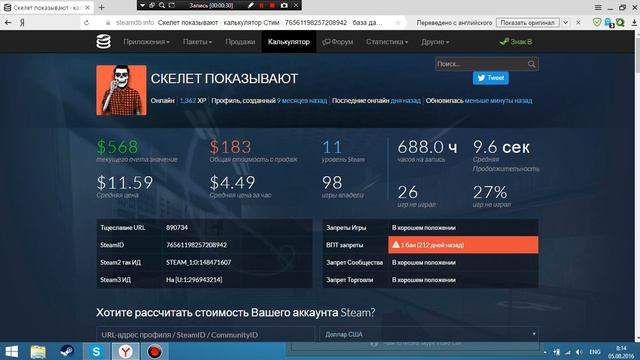This screenshot has width=640, height=360.
Task: Click the red 1 бан VAC warning cell
Action: coord(463,245)
